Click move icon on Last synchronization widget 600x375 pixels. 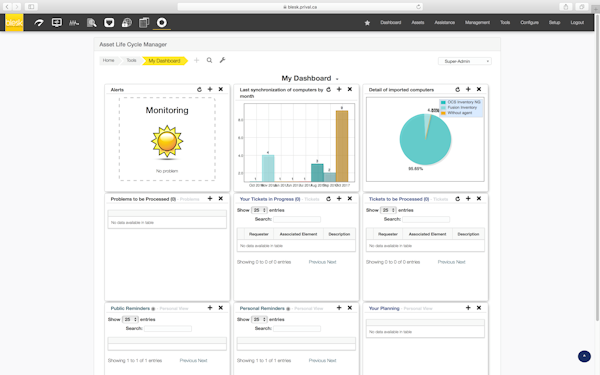point(339,89)
